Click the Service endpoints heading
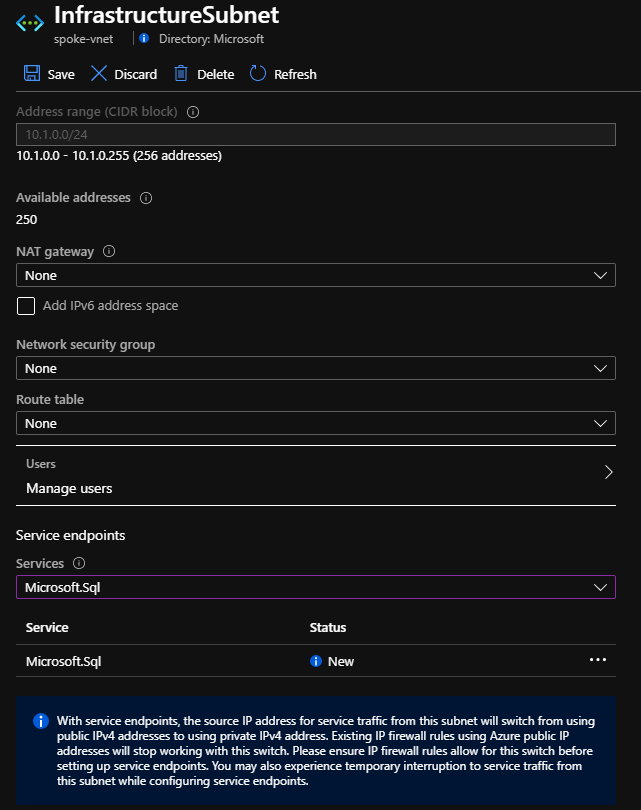 [70, 535]
